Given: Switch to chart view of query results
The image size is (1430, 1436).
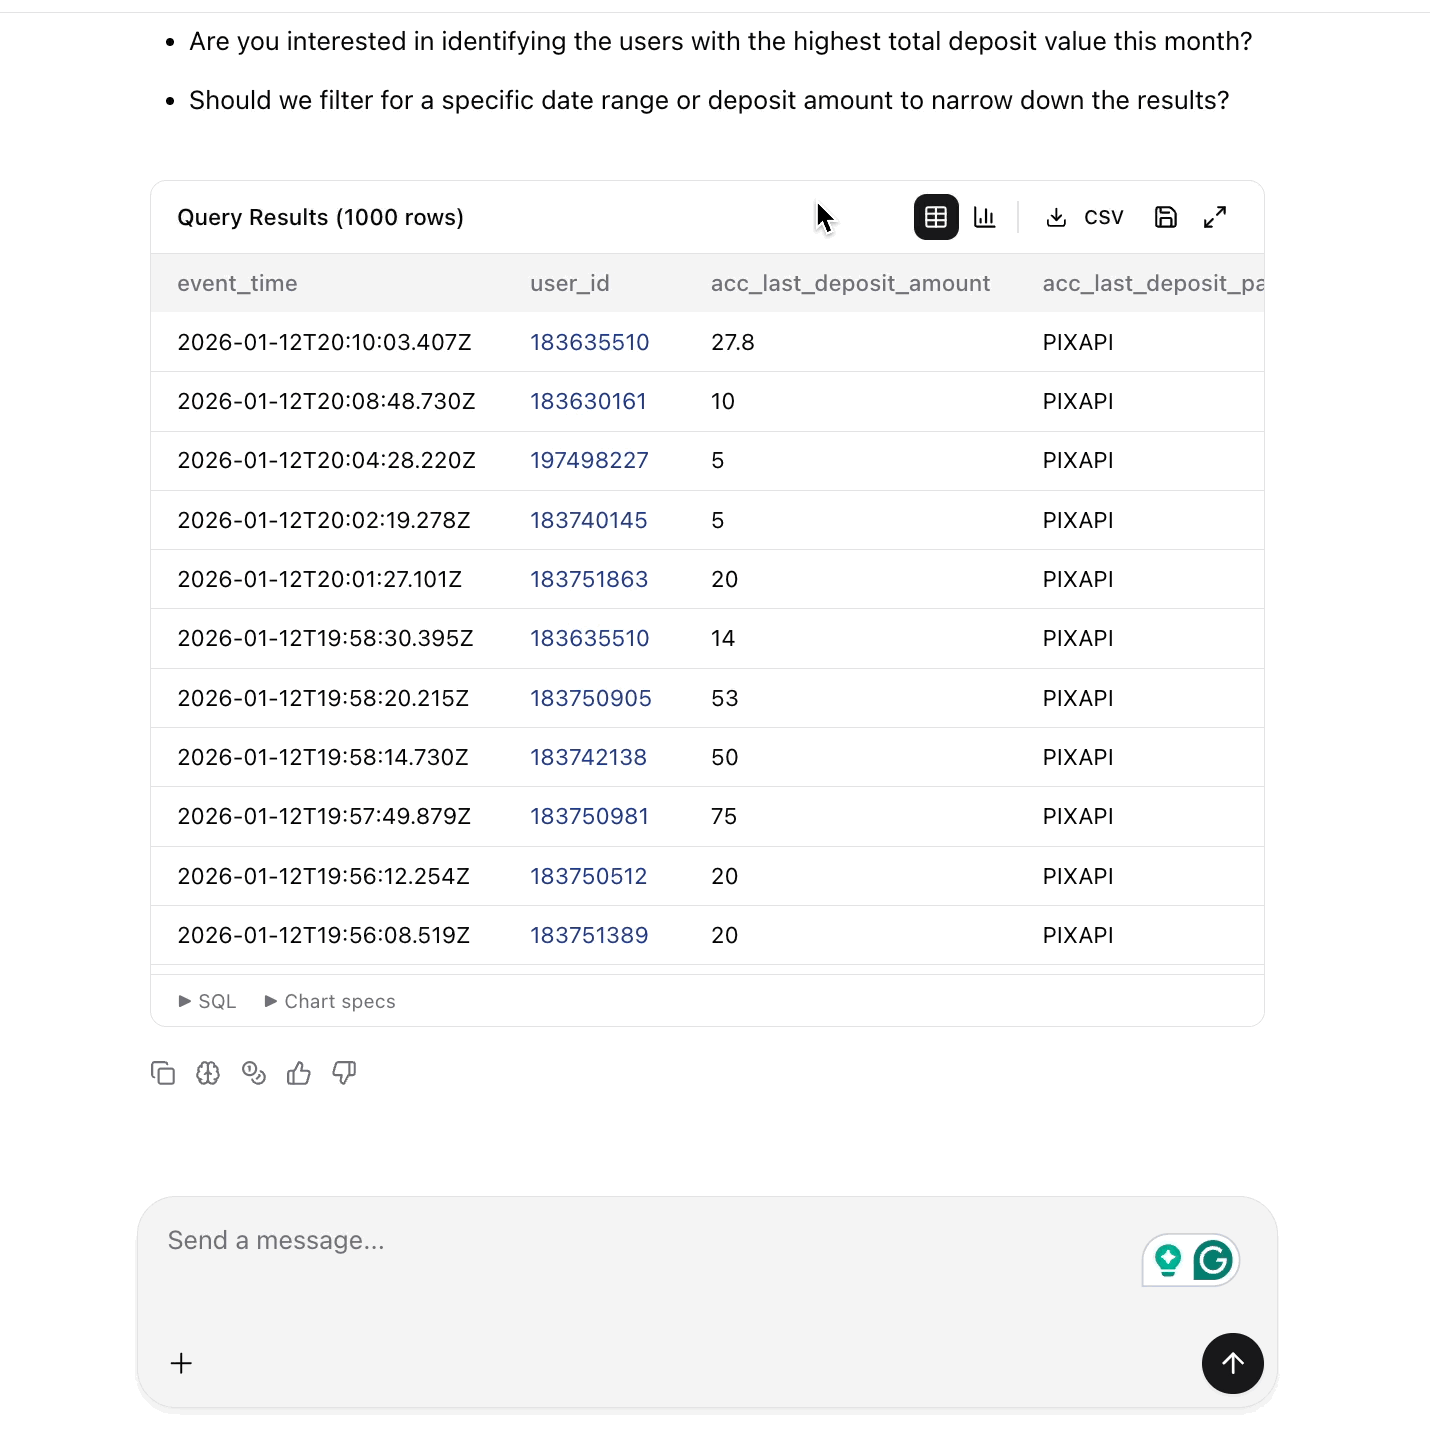Looking at the screenshot, I should [x=985, y=217].
